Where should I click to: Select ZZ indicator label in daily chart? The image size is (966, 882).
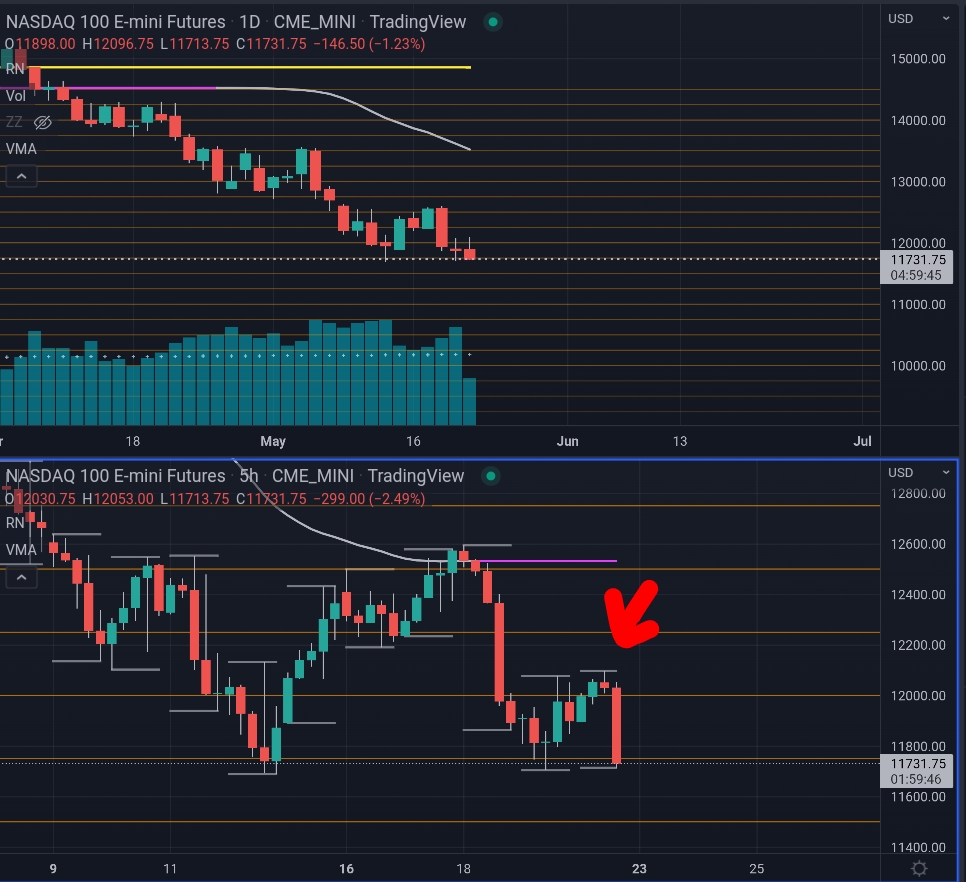(x=14, y=123)
